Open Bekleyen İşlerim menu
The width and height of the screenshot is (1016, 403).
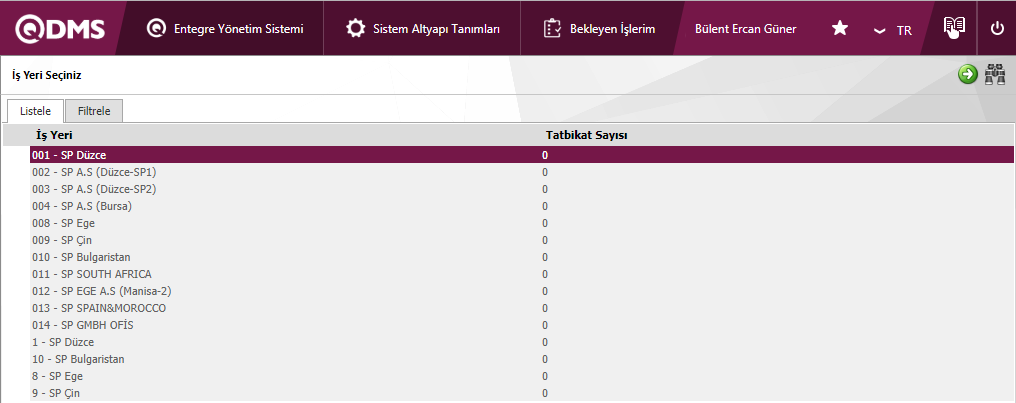(x=599, y=29)
